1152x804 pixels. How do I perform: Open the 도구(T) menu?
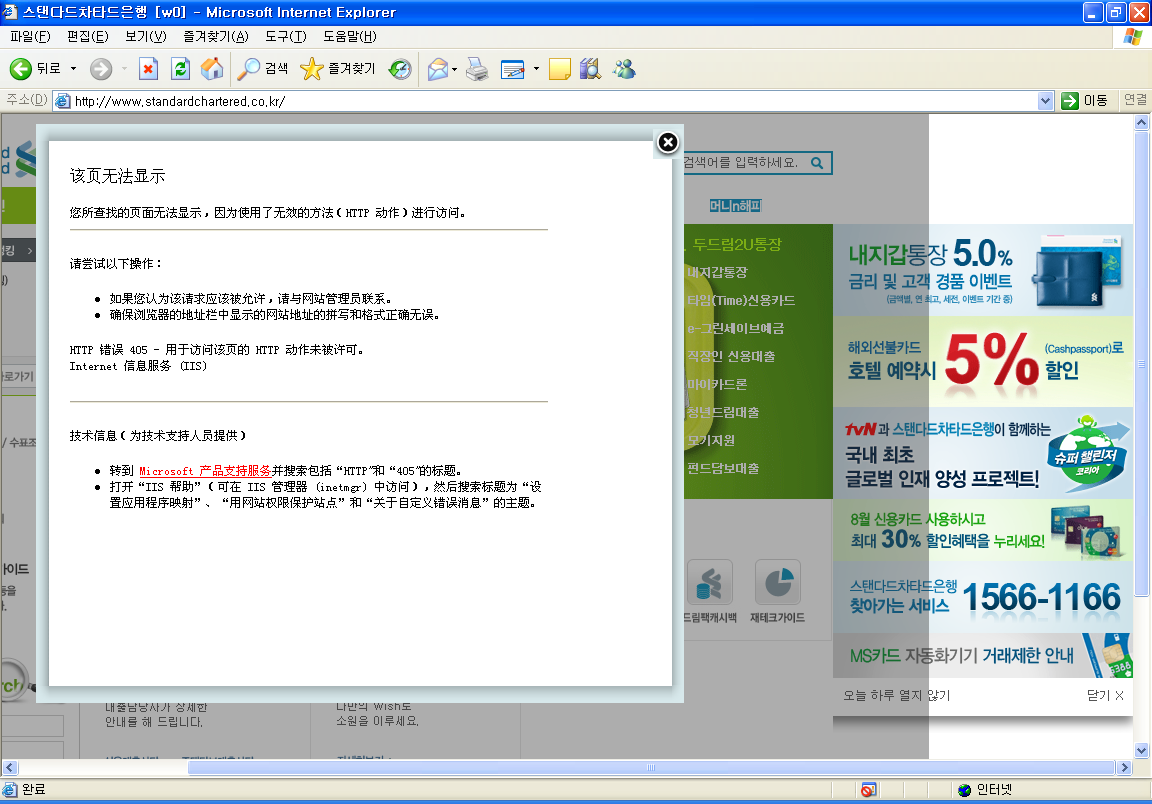286,36
